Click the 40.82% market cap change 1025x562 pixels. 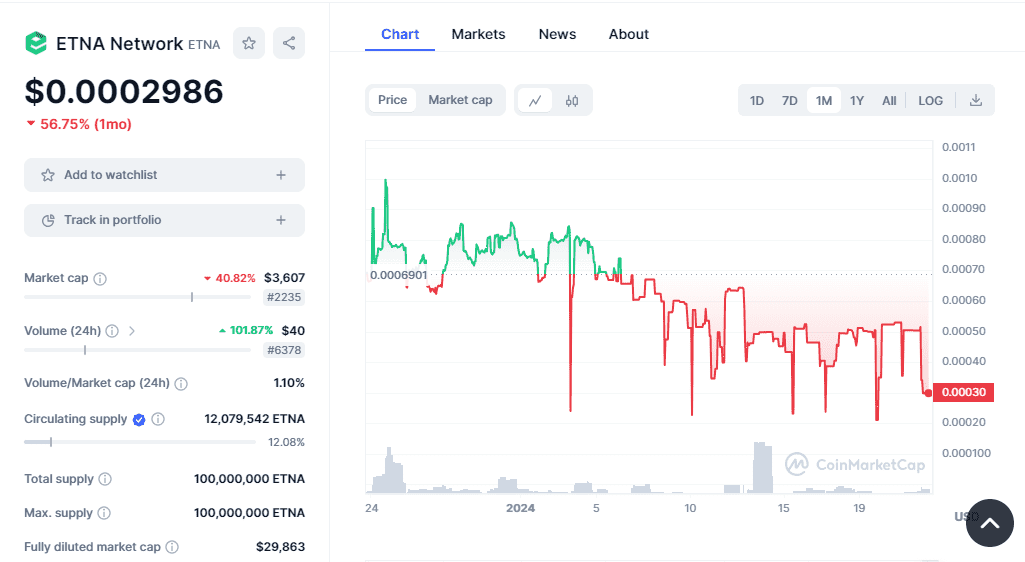[x=235, y=278]
